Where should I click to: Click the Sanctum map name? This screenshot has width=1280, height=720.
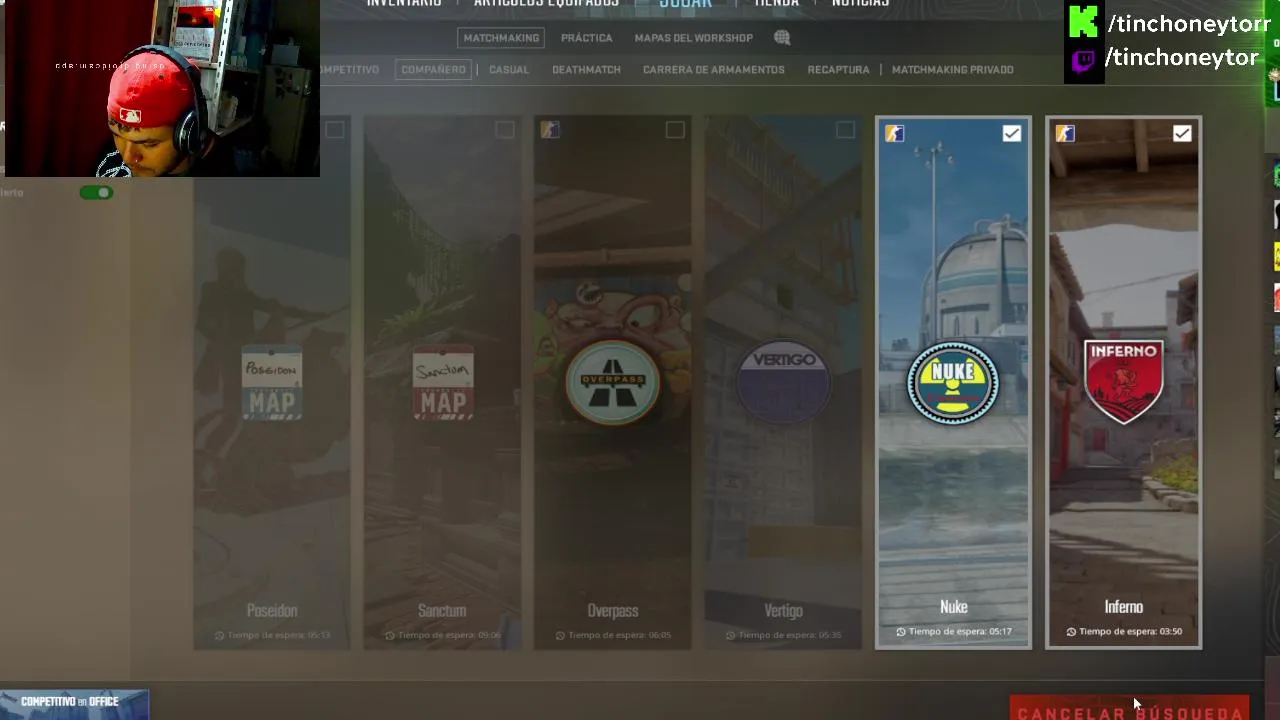point(442,610)
